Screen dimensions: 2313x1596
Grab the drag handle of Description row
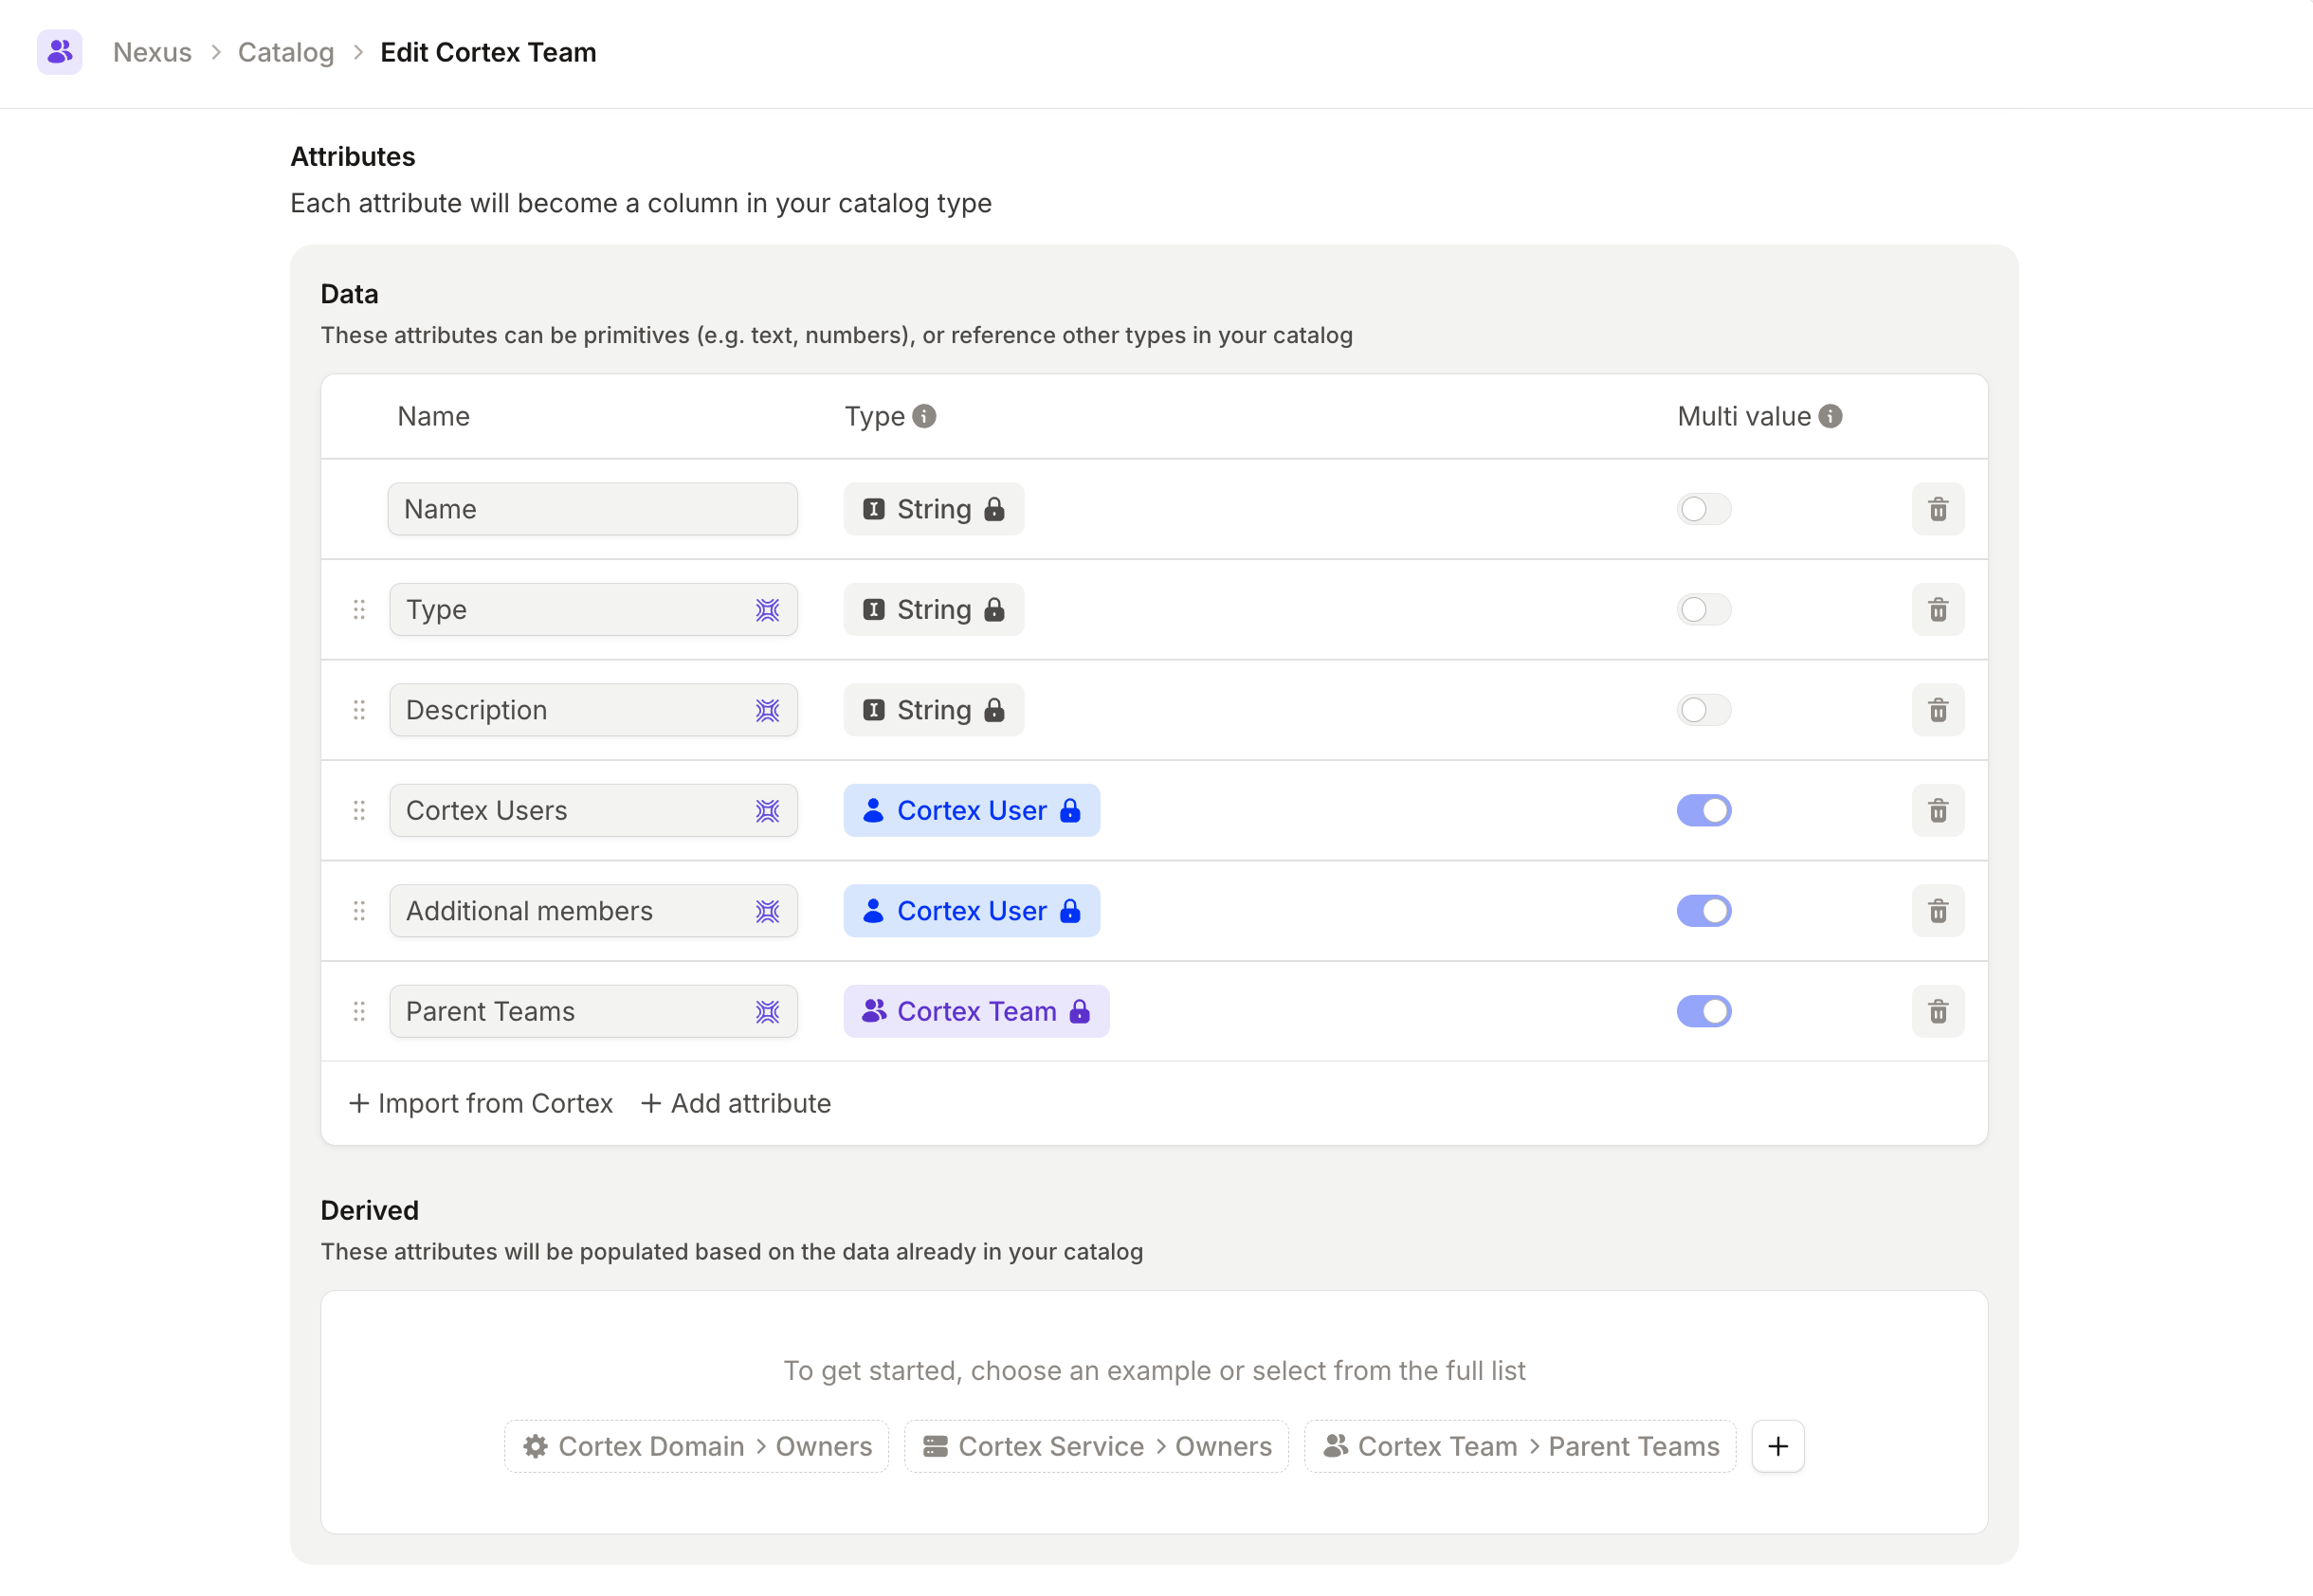coord(359,710)
